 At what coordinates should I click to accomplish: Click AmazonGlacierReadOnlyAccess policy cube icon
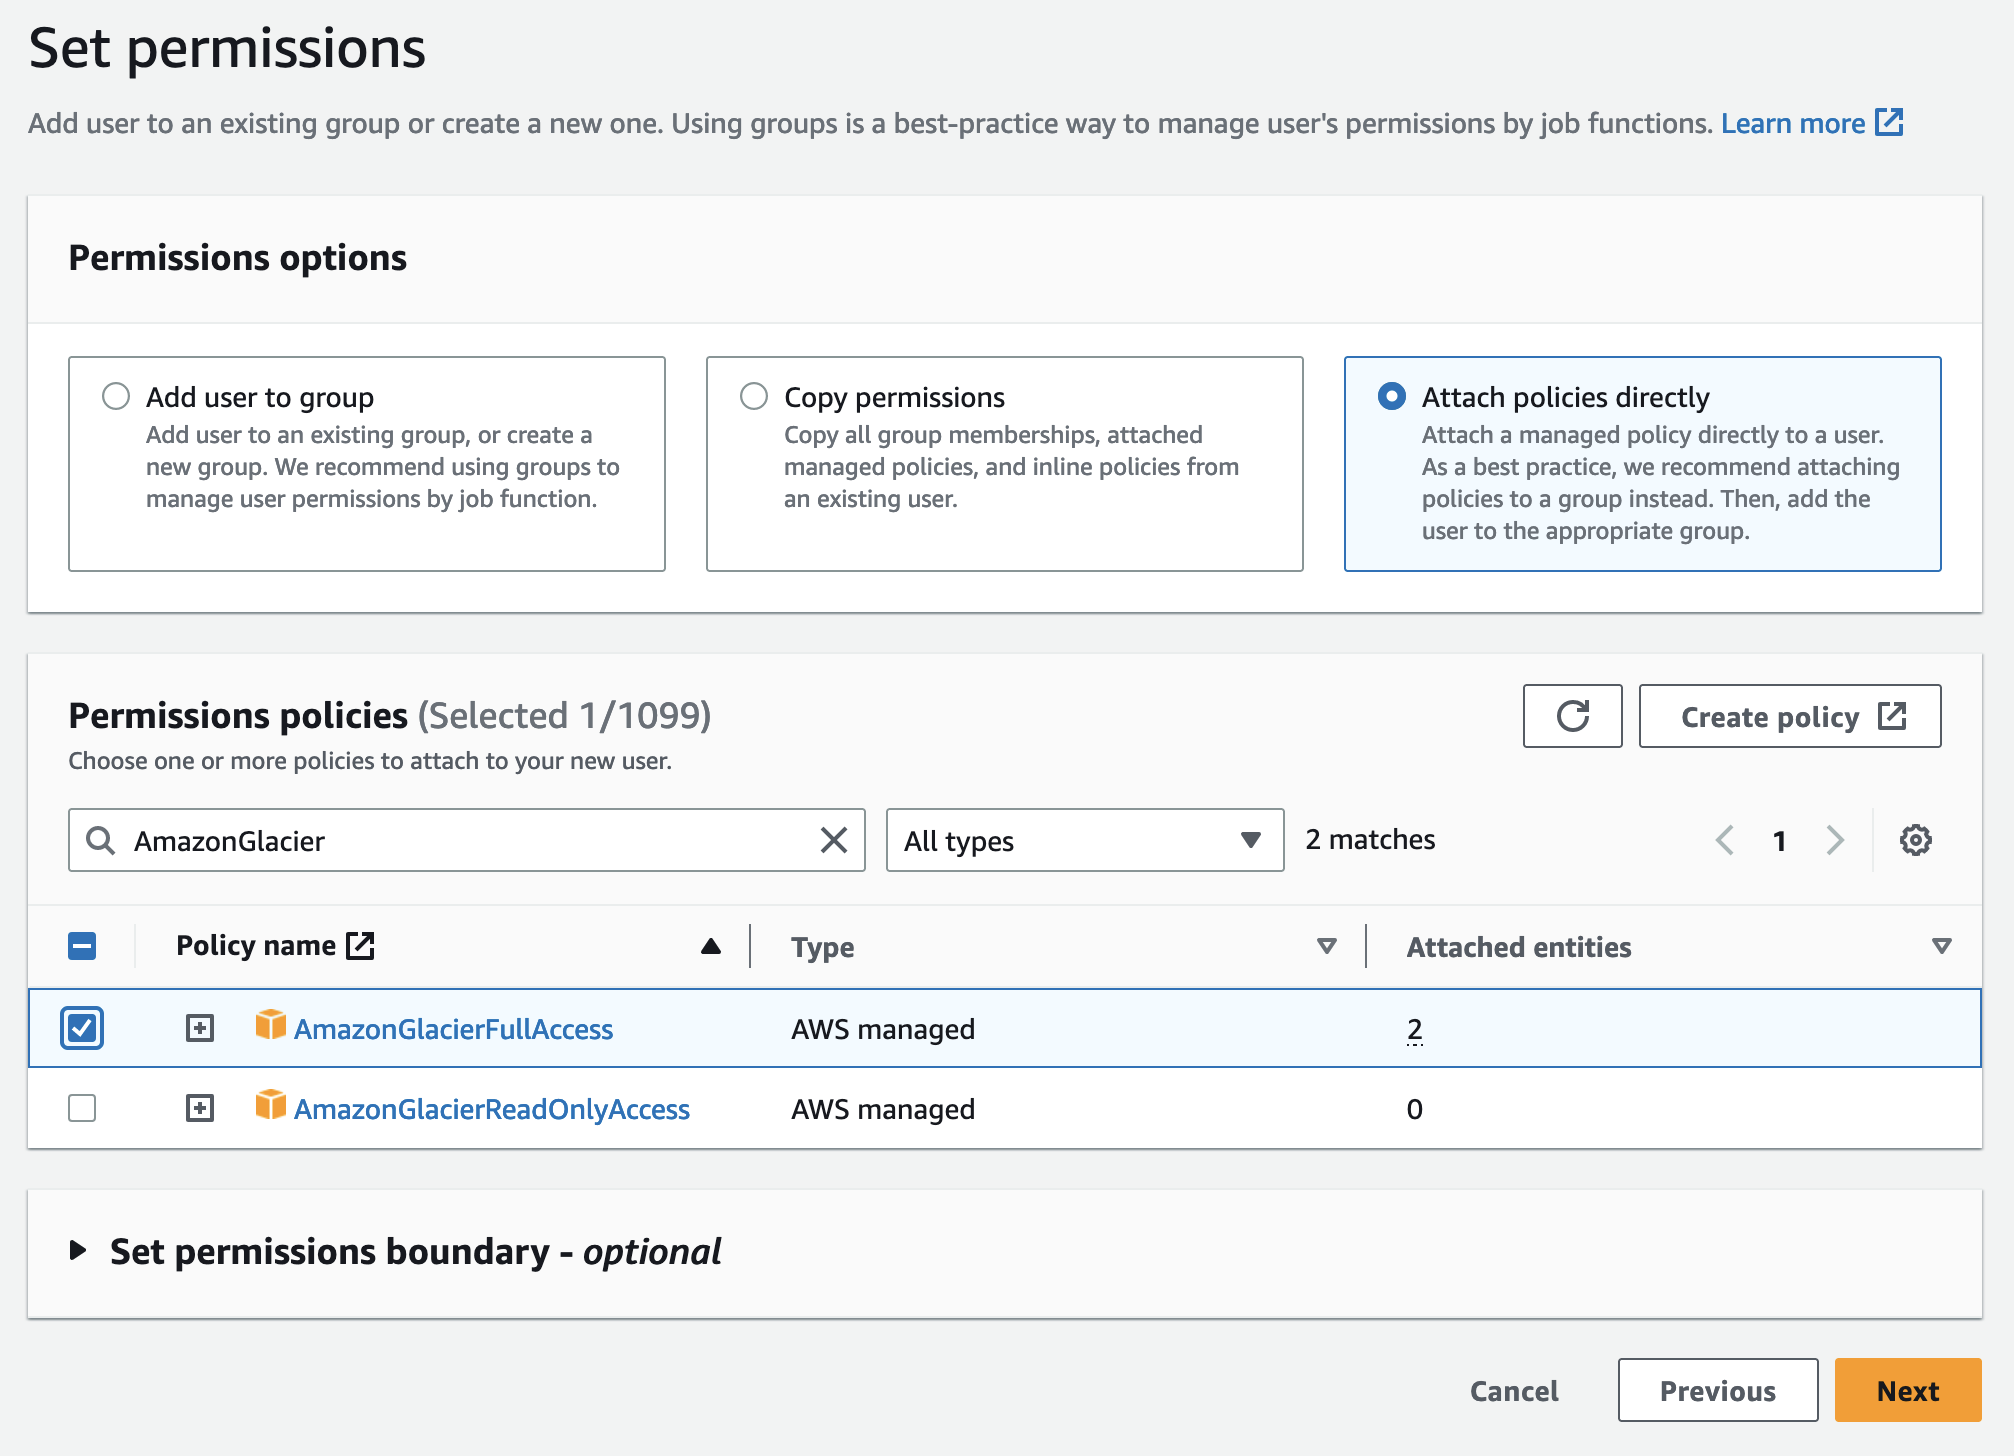pos(270,1106)
